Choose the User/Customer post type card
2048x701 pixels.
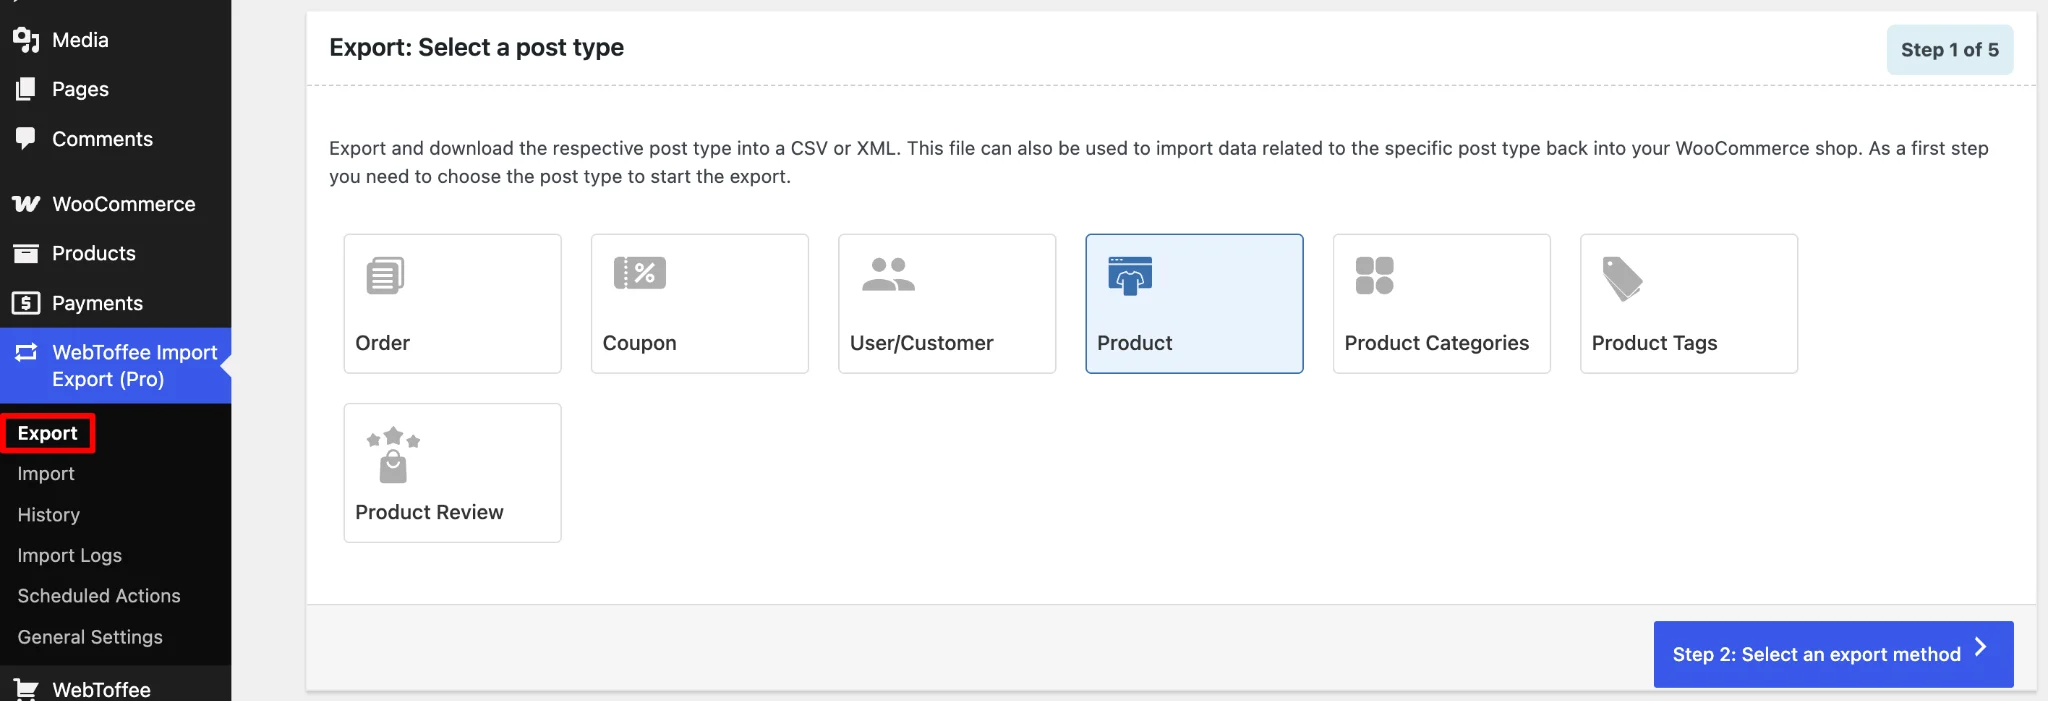947,304
